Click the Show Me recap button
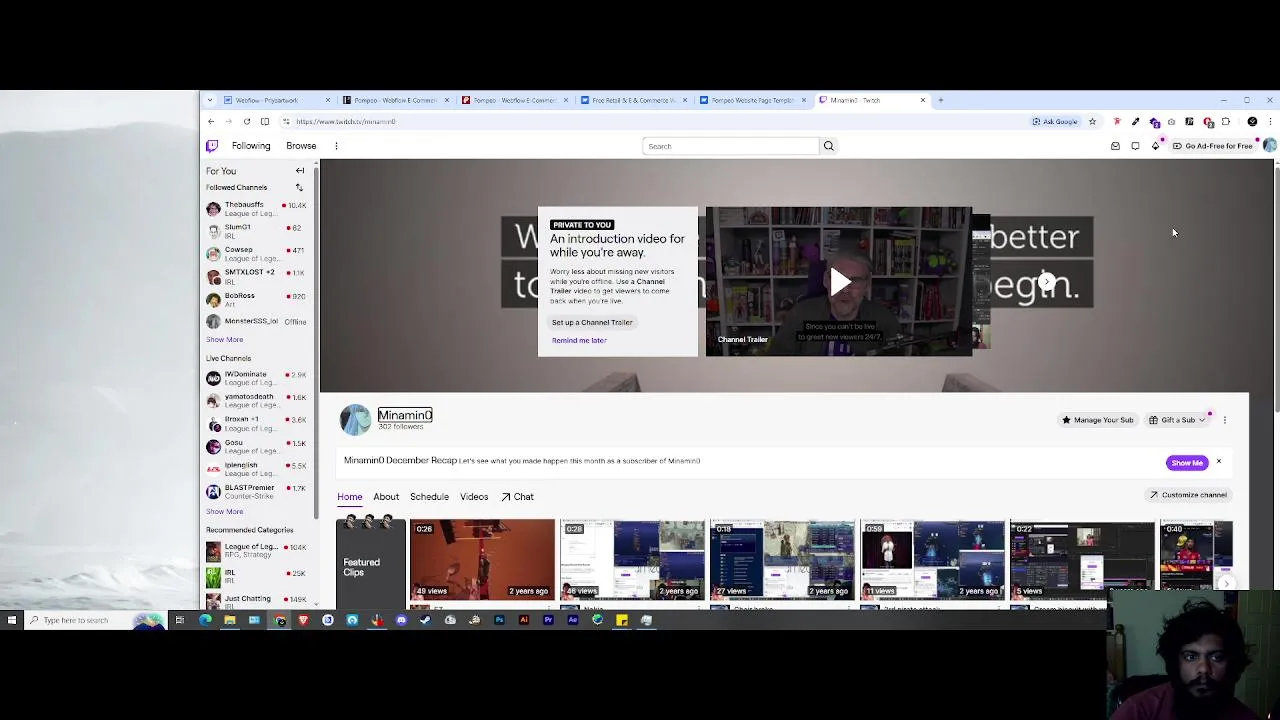The height and width of the screenshot is (720, 1280). click(1187, 463)
